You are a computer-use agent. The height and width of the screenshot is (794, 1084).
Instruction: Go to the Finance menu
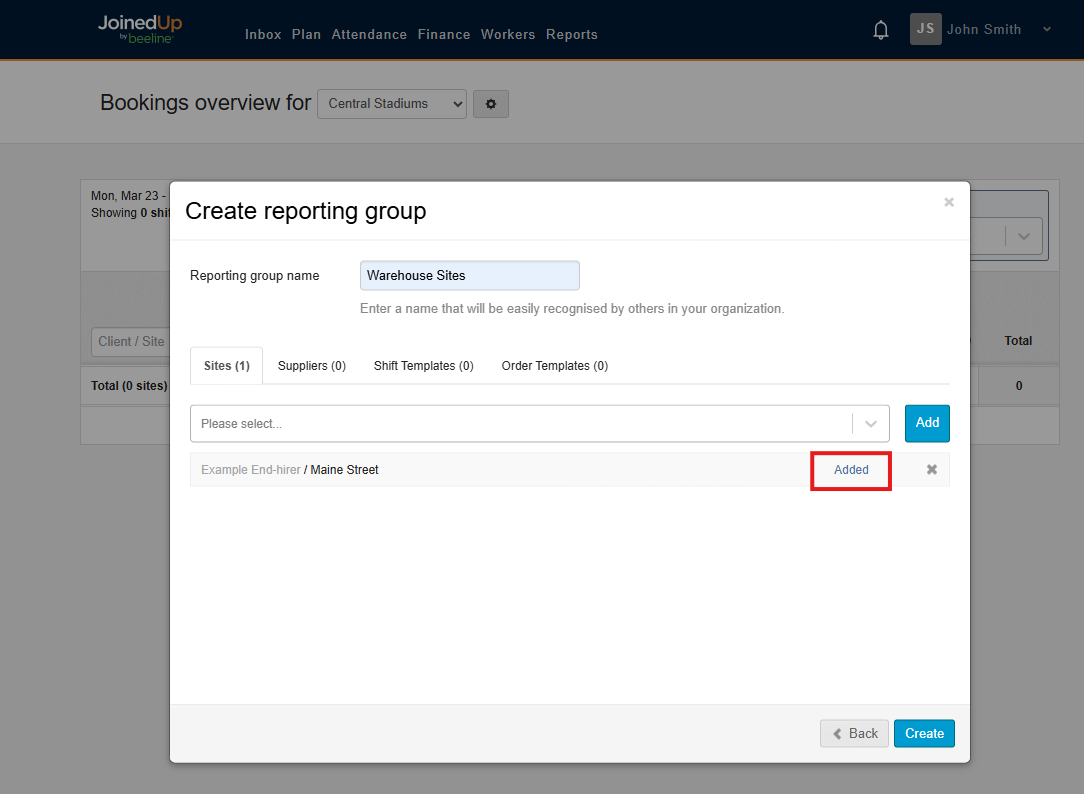point(444,35)
